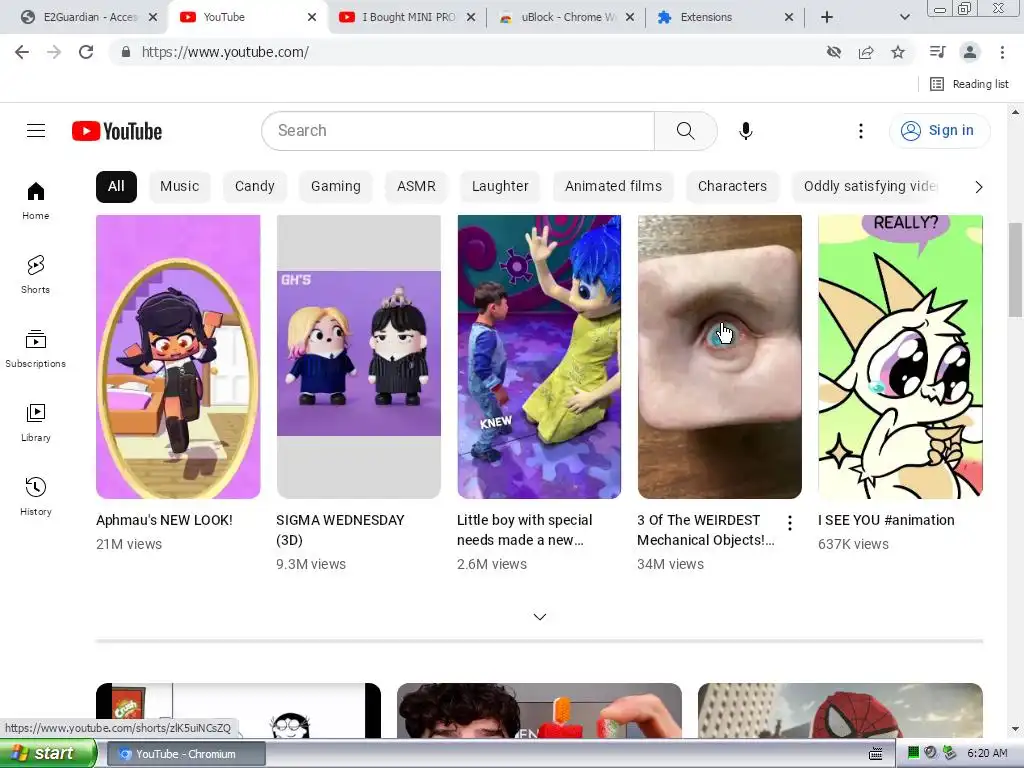Open the Reading list
Image resolution: width=1024 pixels, height=768 pixels.
(x=969, y=84)
